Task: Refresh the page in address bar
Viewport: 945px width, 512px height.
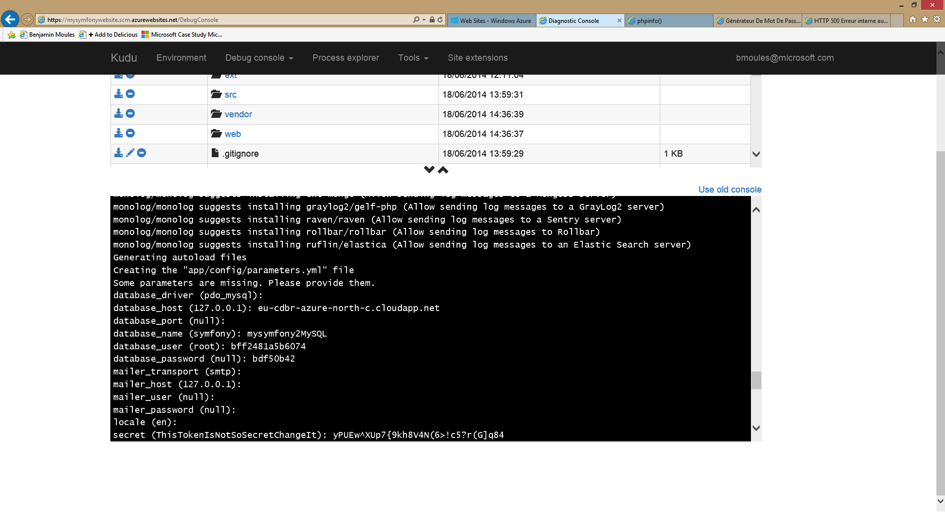Action: tap(440, 20)
